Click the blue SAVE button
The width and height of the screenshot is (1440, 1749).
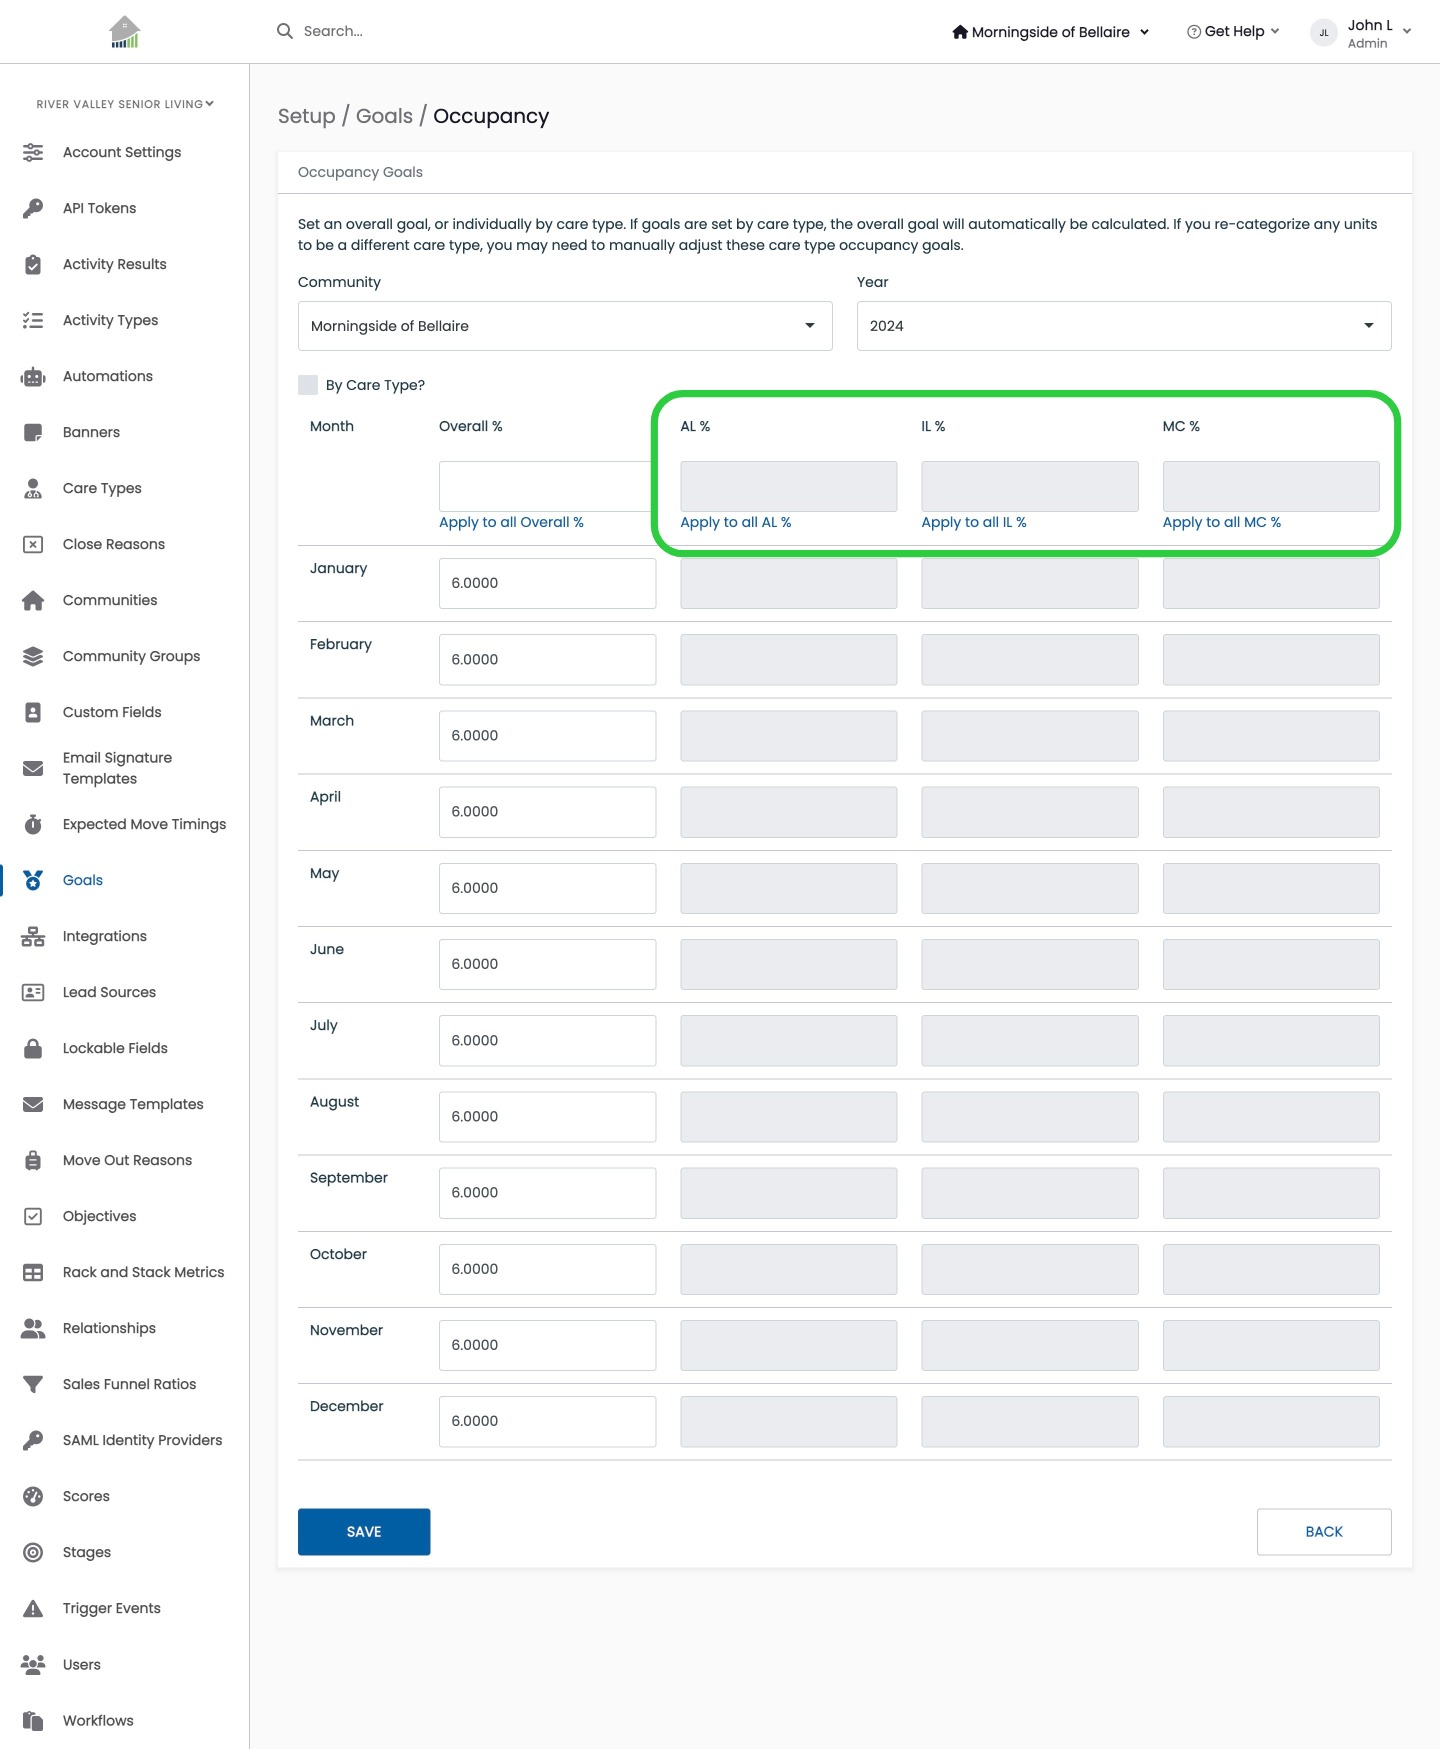(364, 1532)
